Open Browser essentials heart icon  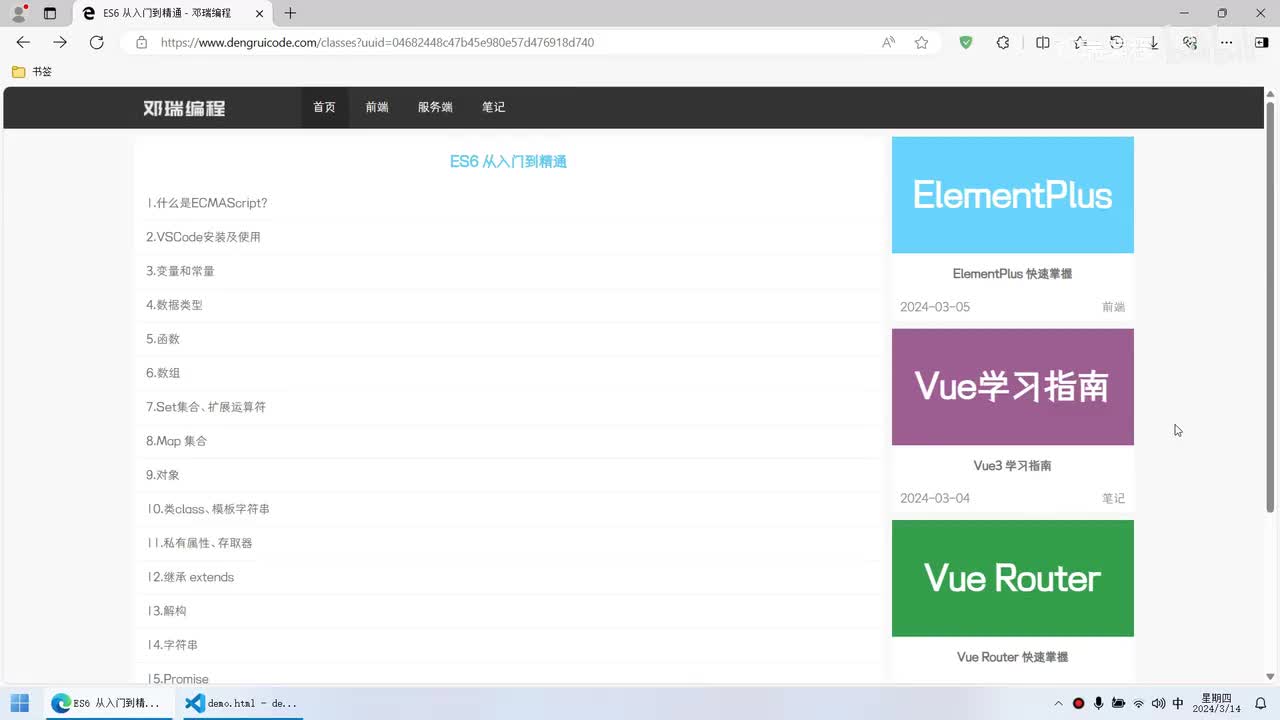(1189, 42)
